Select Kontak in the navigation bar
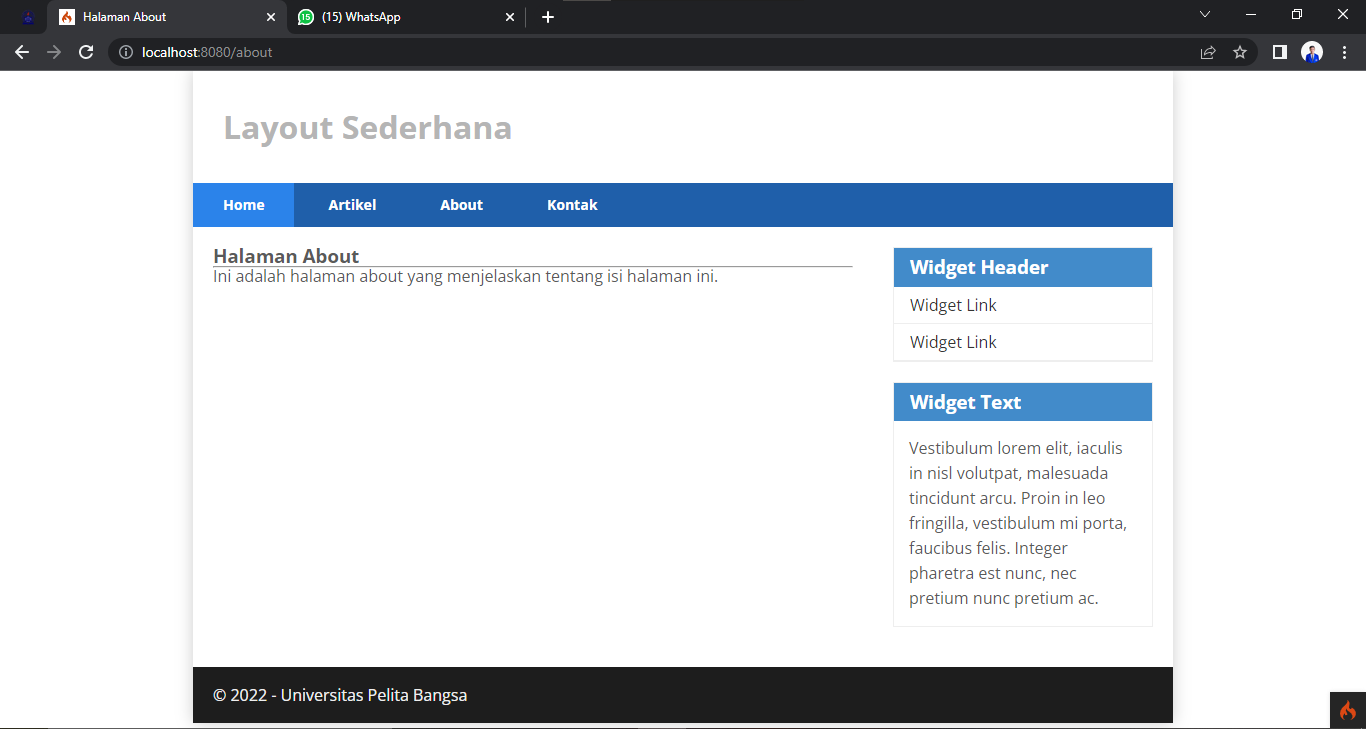The image size is (1366, 729). tap(572, 204)
